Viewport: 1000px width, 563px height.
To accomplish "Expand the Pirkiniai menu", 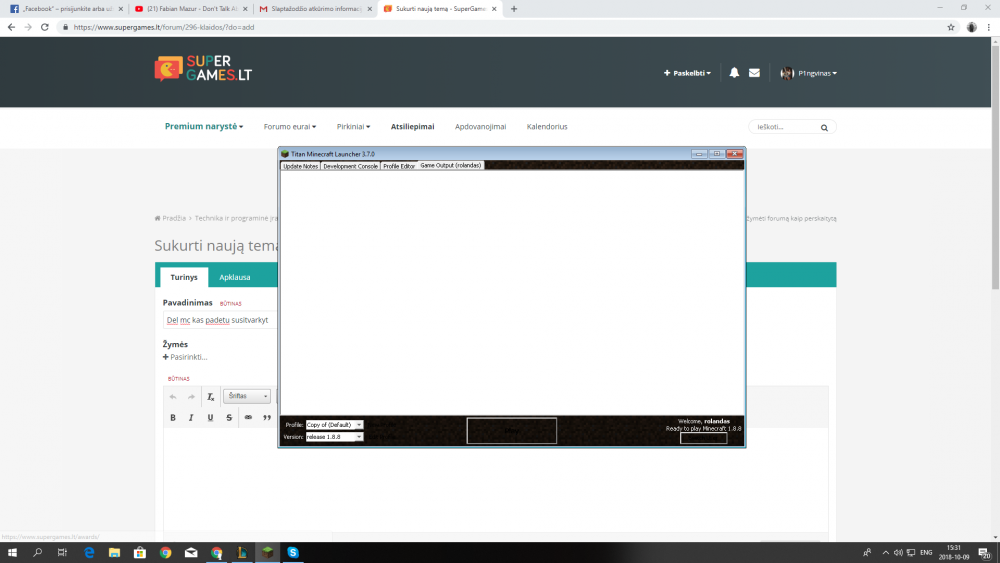I will pos(353,126).
